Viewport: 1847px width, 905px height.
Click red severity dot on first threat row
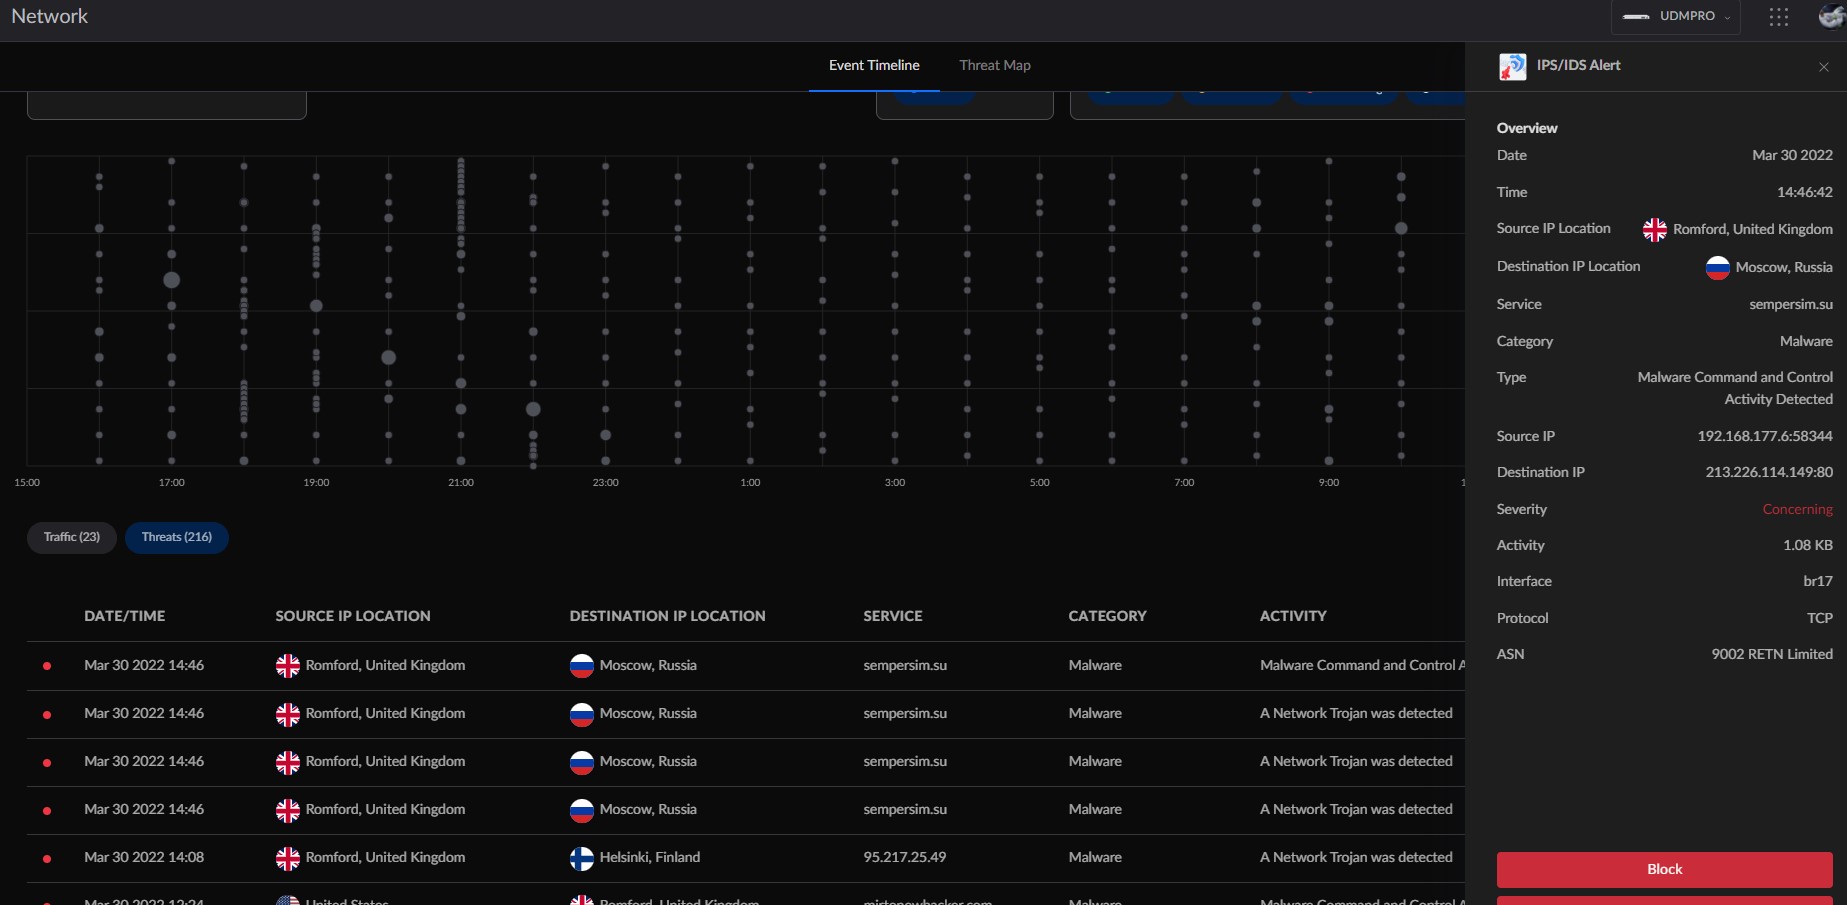coord(47,666)
